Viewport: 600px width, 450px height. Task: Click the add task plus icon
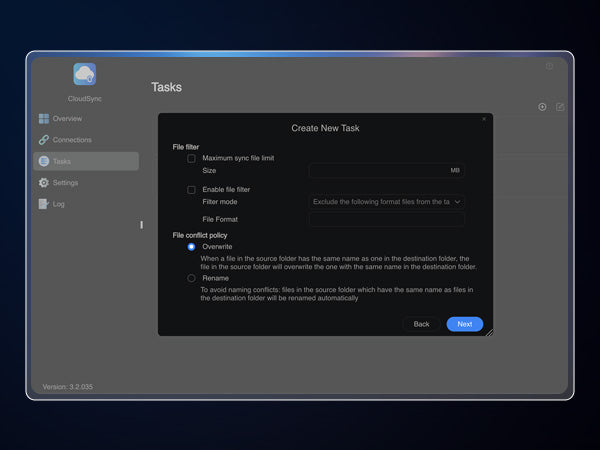pos(542,107)
